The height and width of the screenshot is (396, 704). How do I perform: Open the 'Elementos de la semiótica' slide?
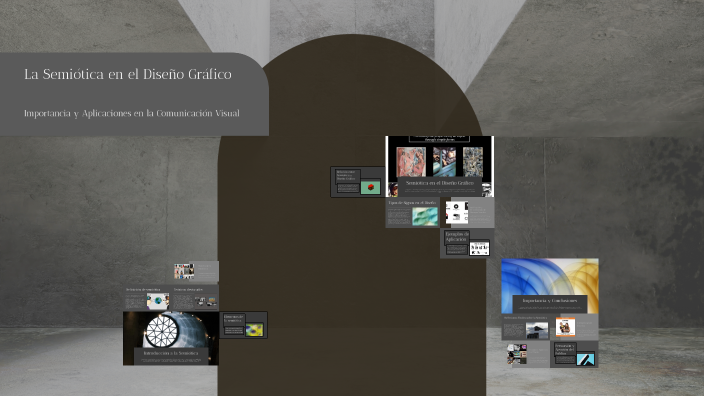click(x=243, y=325)
